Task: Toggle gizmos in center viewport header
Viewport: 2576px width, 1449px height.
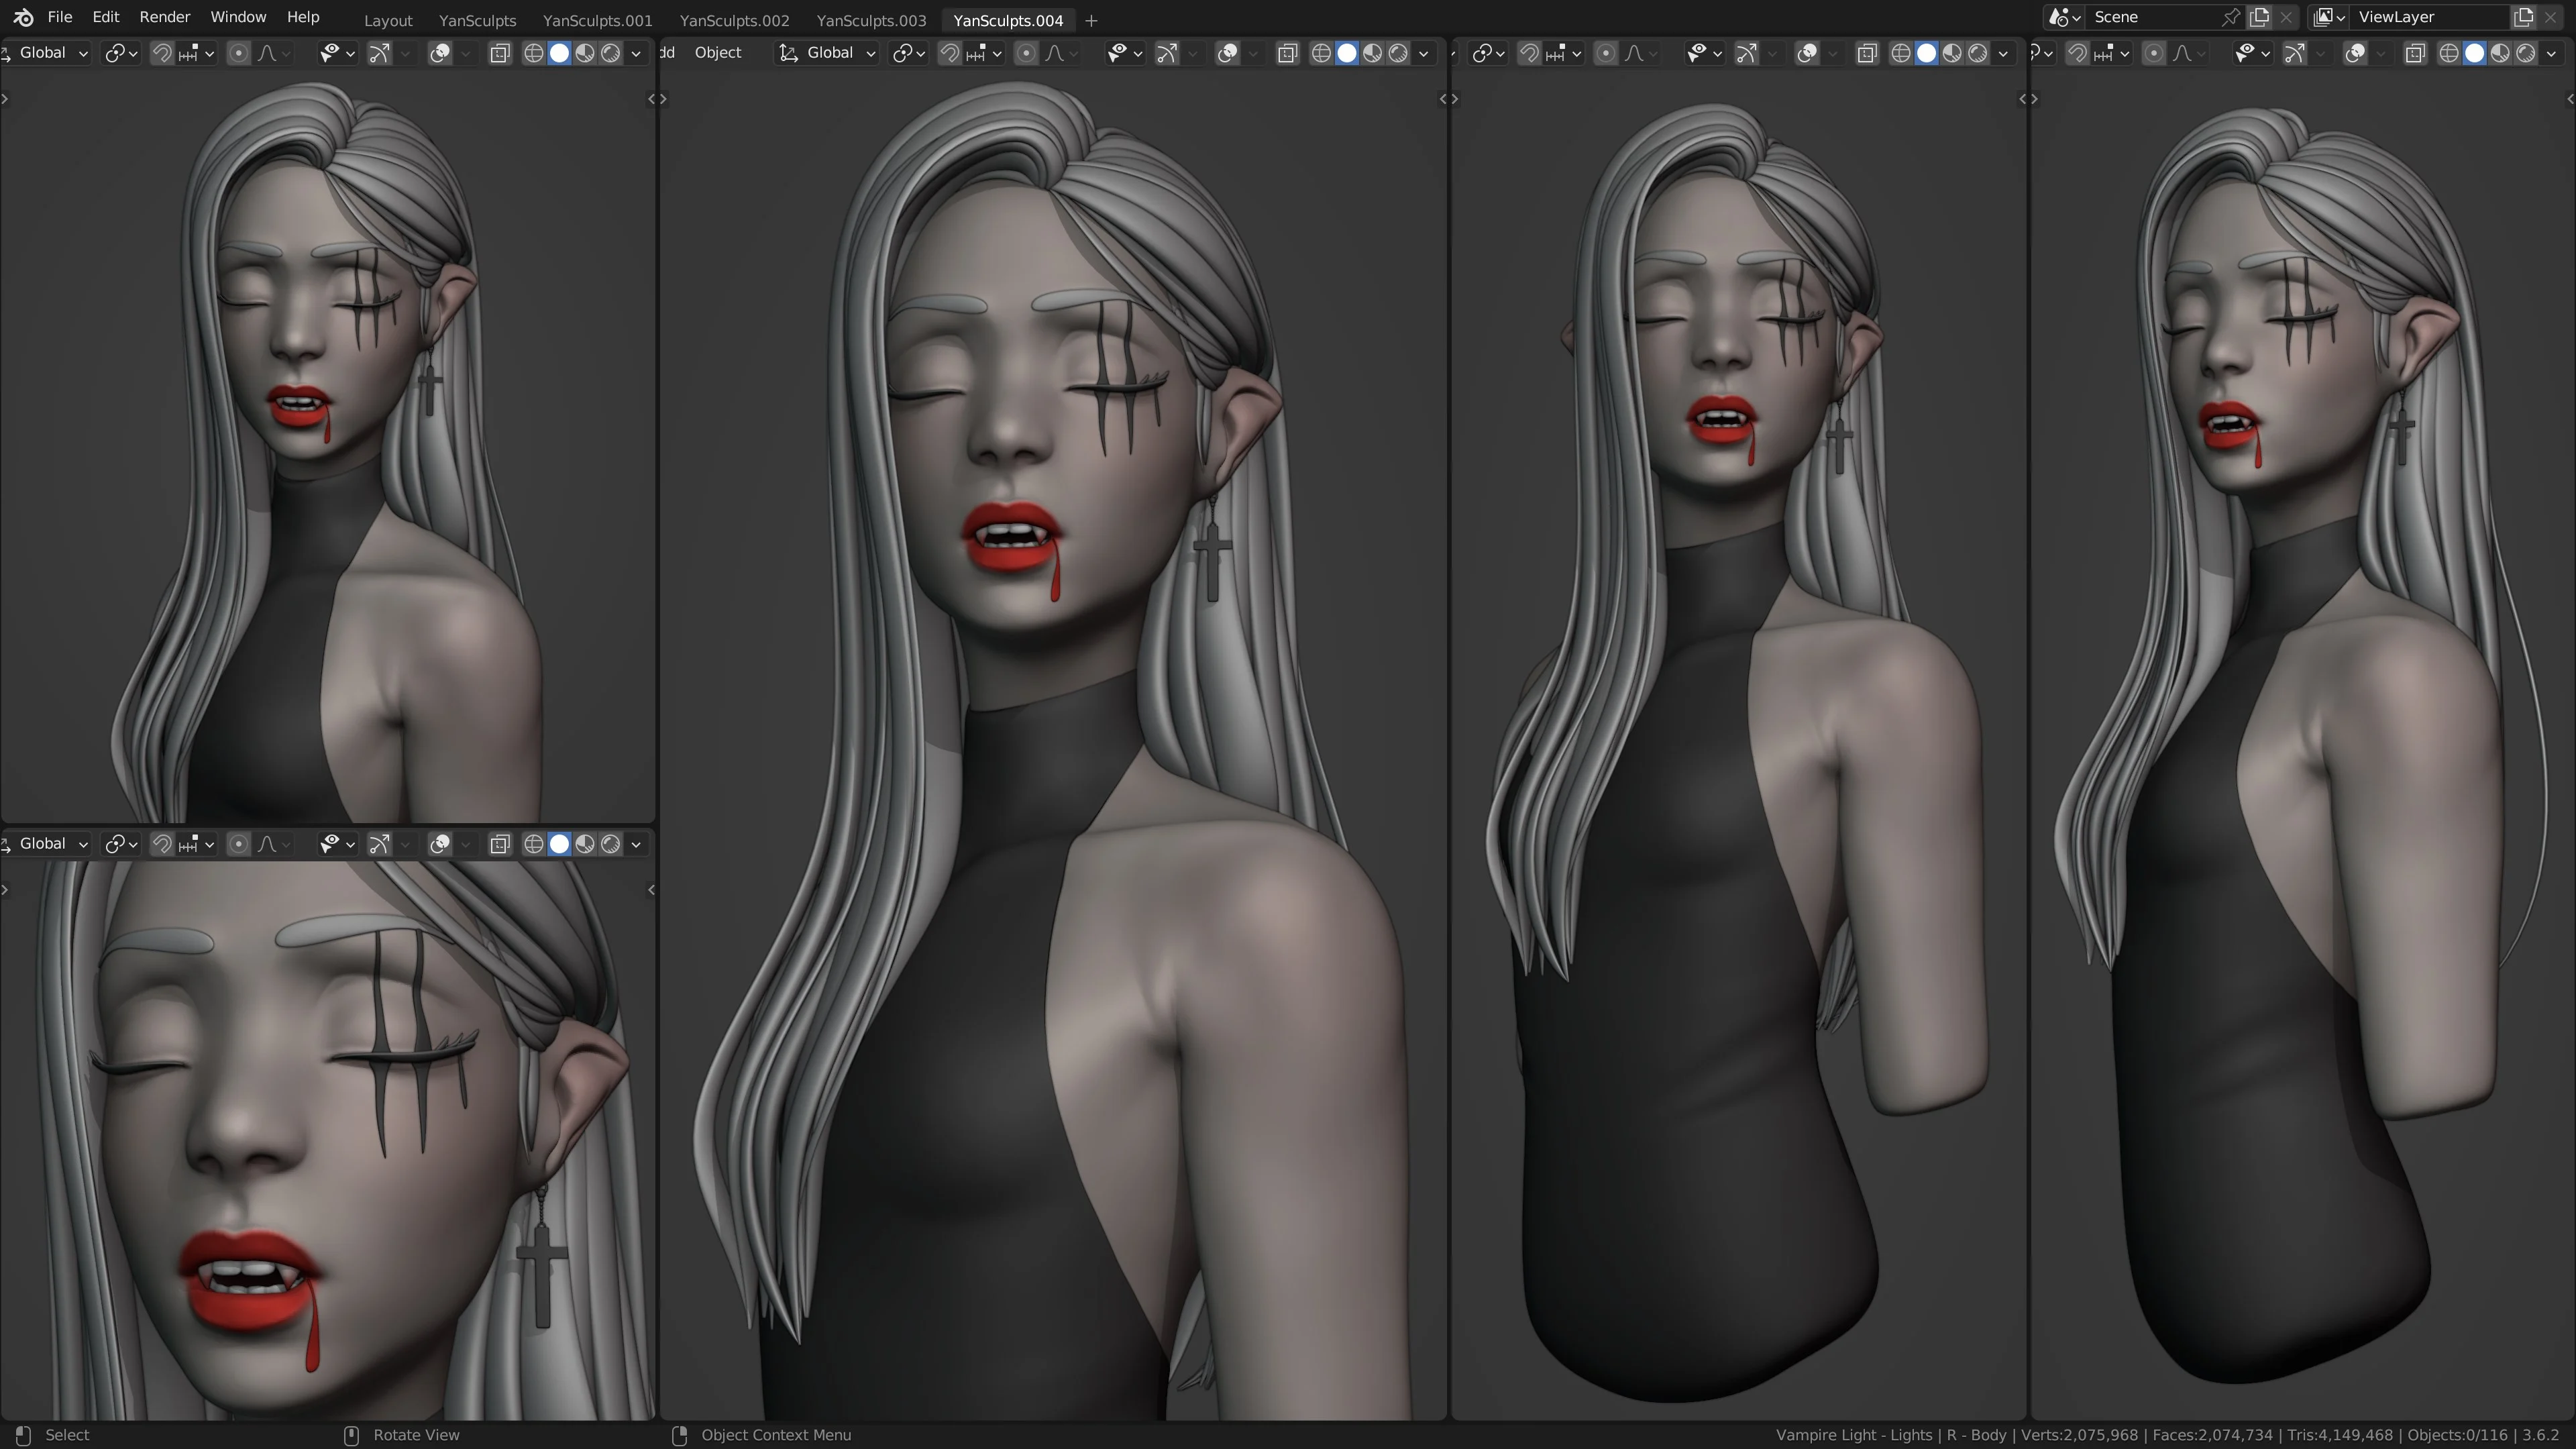Action: click(1167, 53)
